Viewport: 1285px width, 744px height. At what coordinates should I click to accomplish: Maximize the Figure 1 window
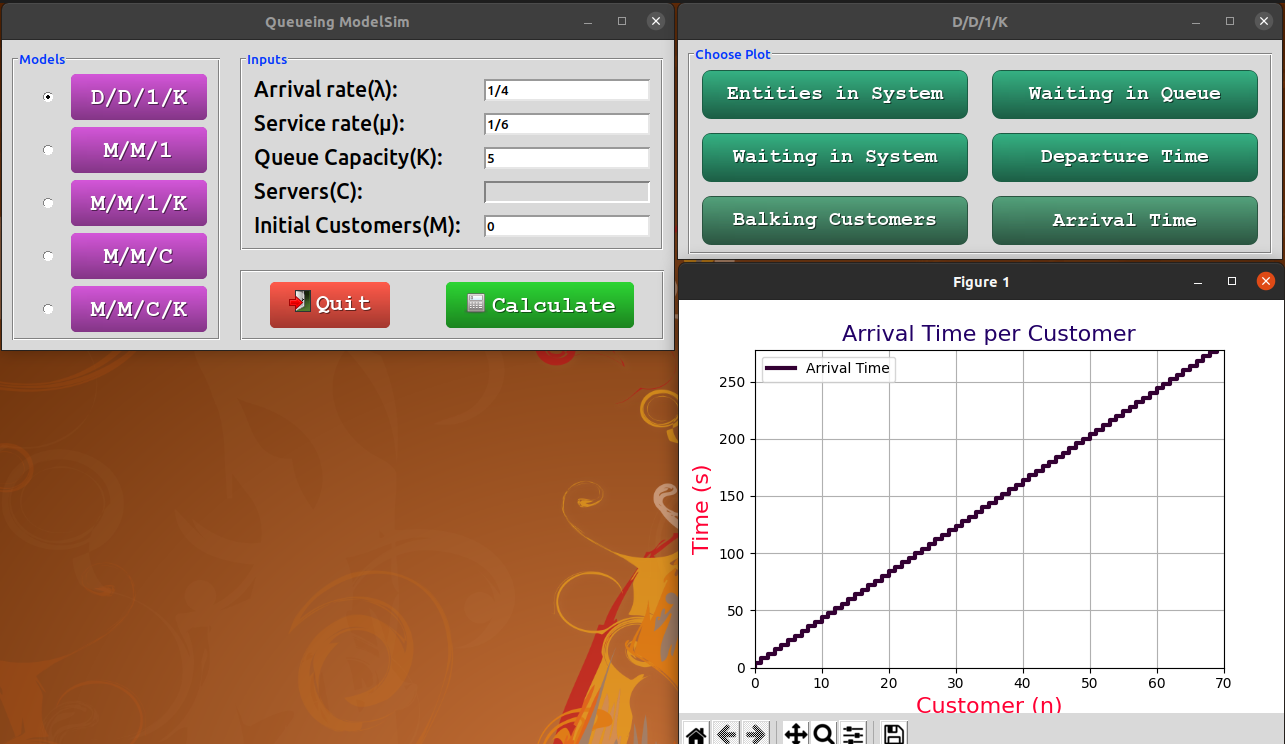click(1232, 282)
